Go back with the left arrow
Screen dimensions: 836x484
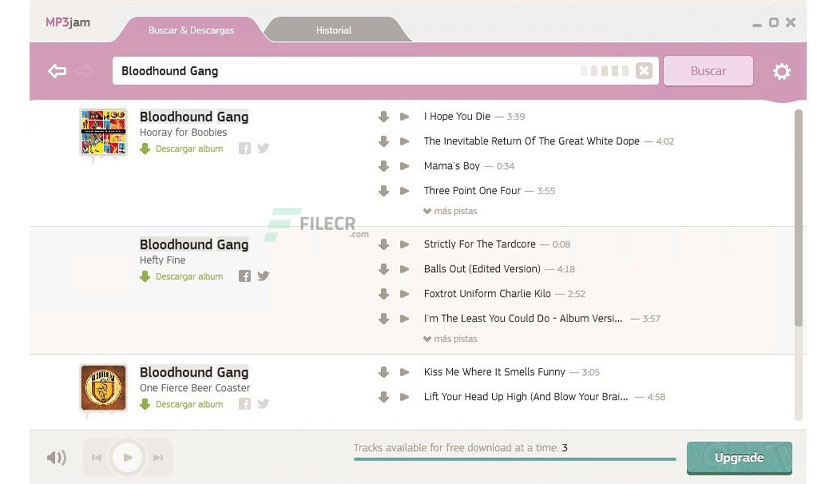pos(57,71)
